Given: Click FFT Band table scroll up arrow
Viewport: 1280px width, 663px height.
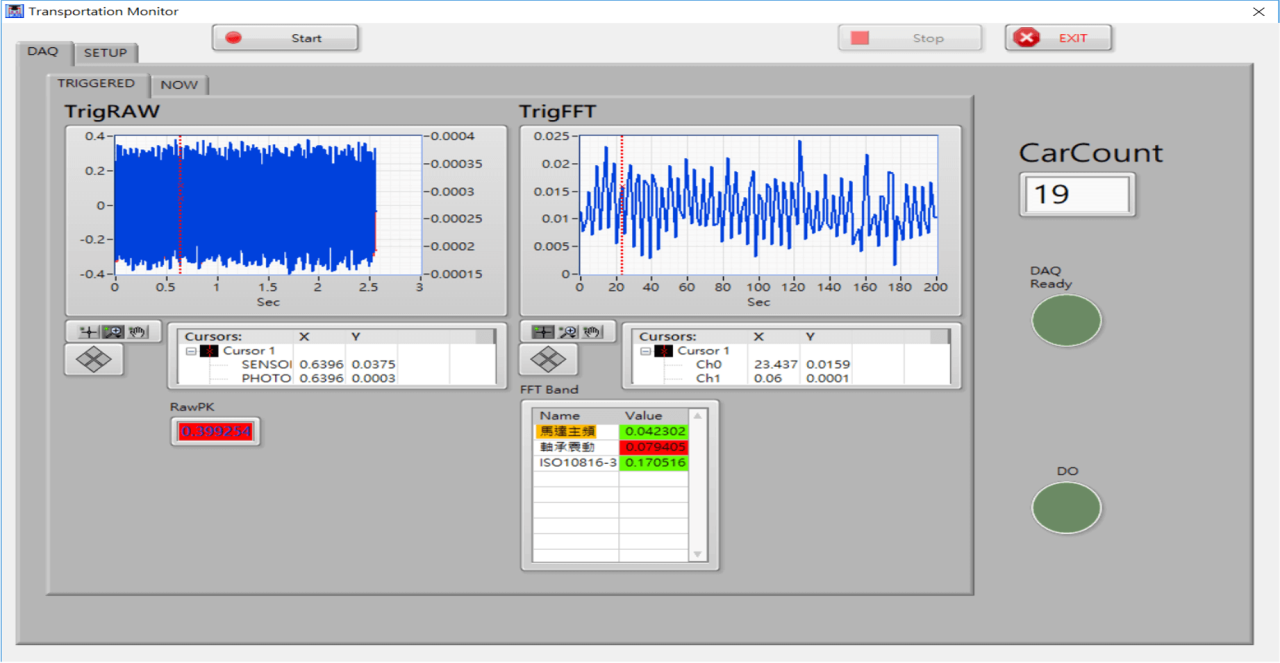Looking at the screenshot, I should pyautogui.click(x=698, y=415).
